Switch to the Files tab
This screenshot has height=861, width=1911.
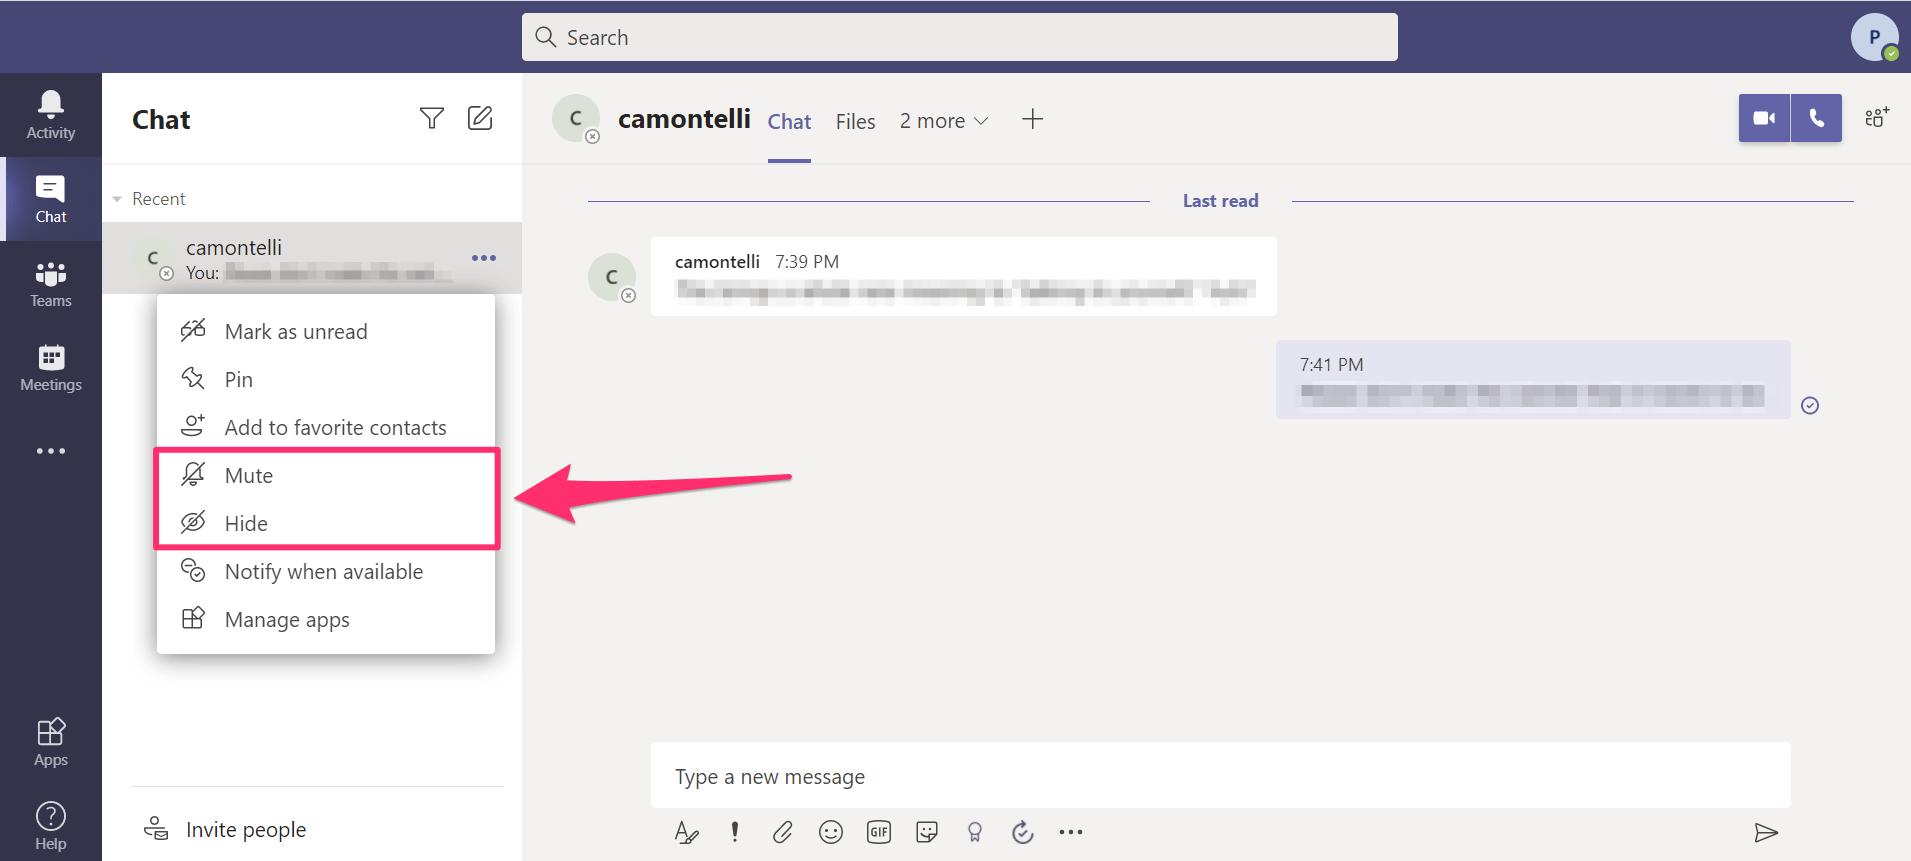[x=855, y=121]
